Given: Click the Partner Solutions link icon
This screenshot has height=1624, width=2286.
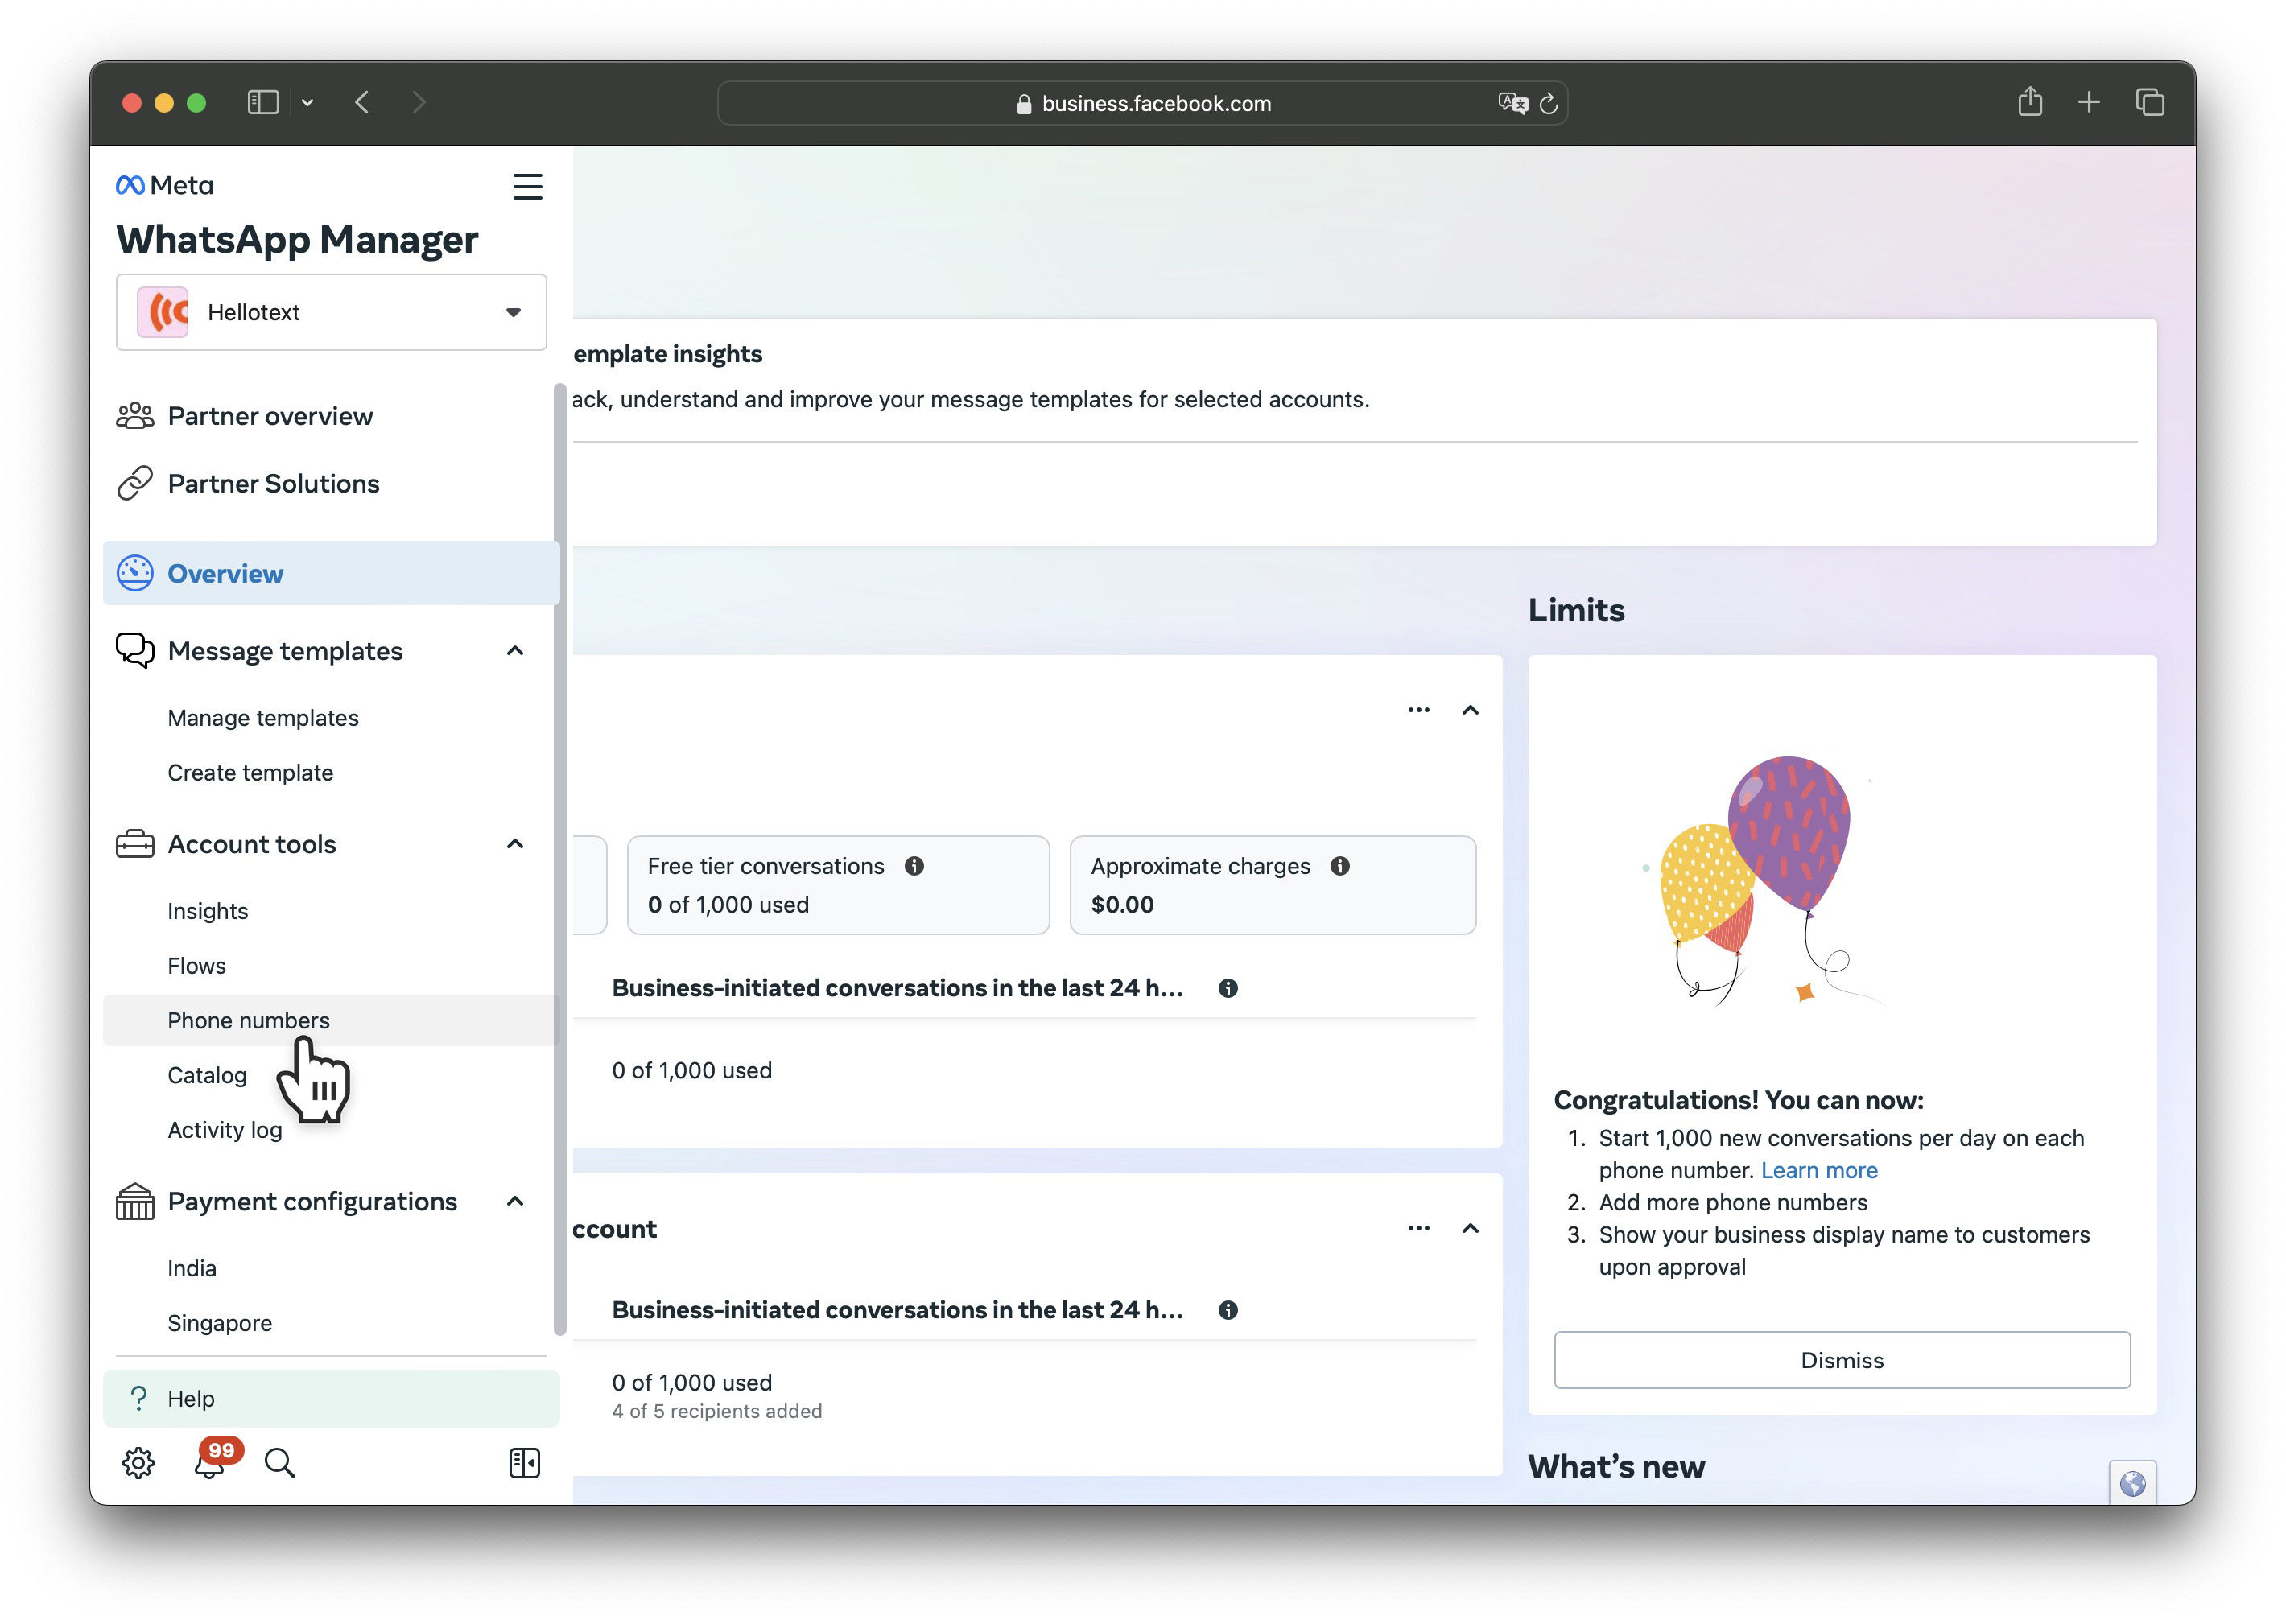Looking at the screenshot, I should 135,483.
